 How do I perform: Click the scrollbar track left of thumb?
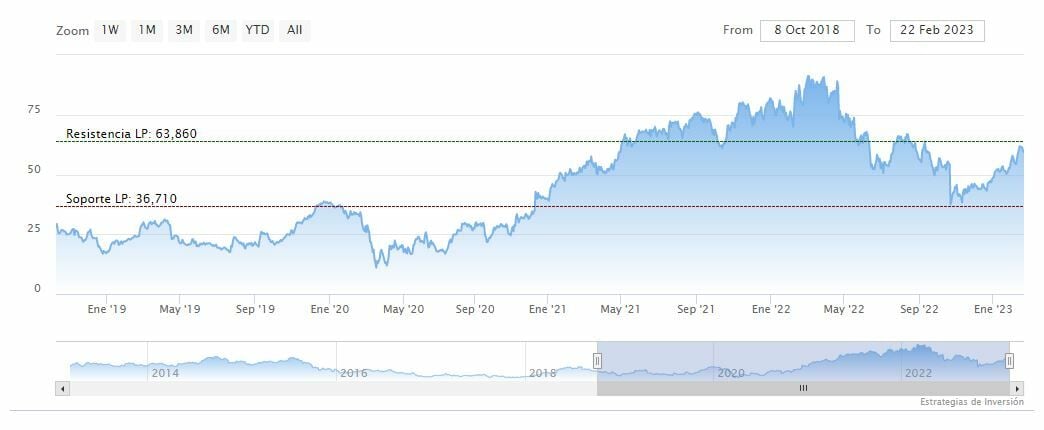click(330, 388)
